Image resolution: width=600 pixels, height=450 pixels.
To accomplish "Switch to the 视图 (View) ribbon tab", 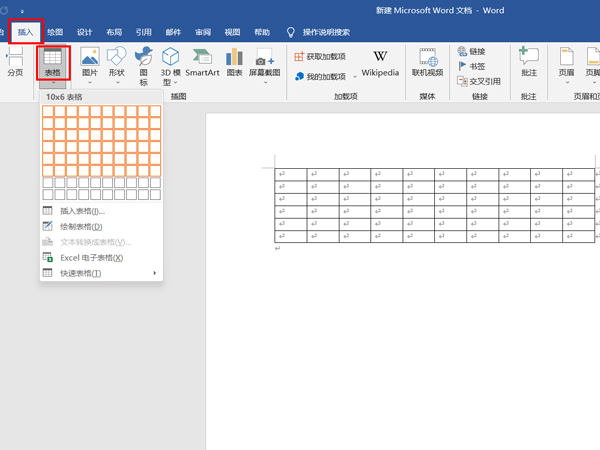I will point(232,32).
